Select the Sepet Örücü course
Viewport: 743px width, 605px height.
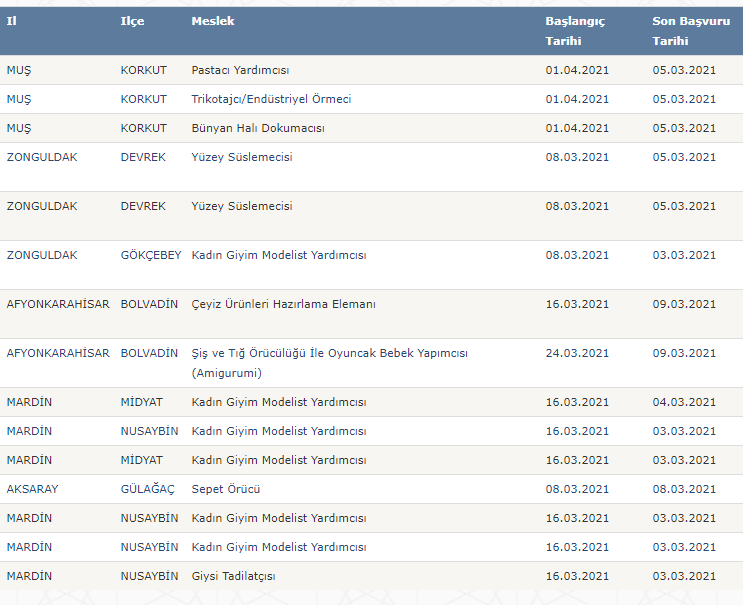click(226, 489)
